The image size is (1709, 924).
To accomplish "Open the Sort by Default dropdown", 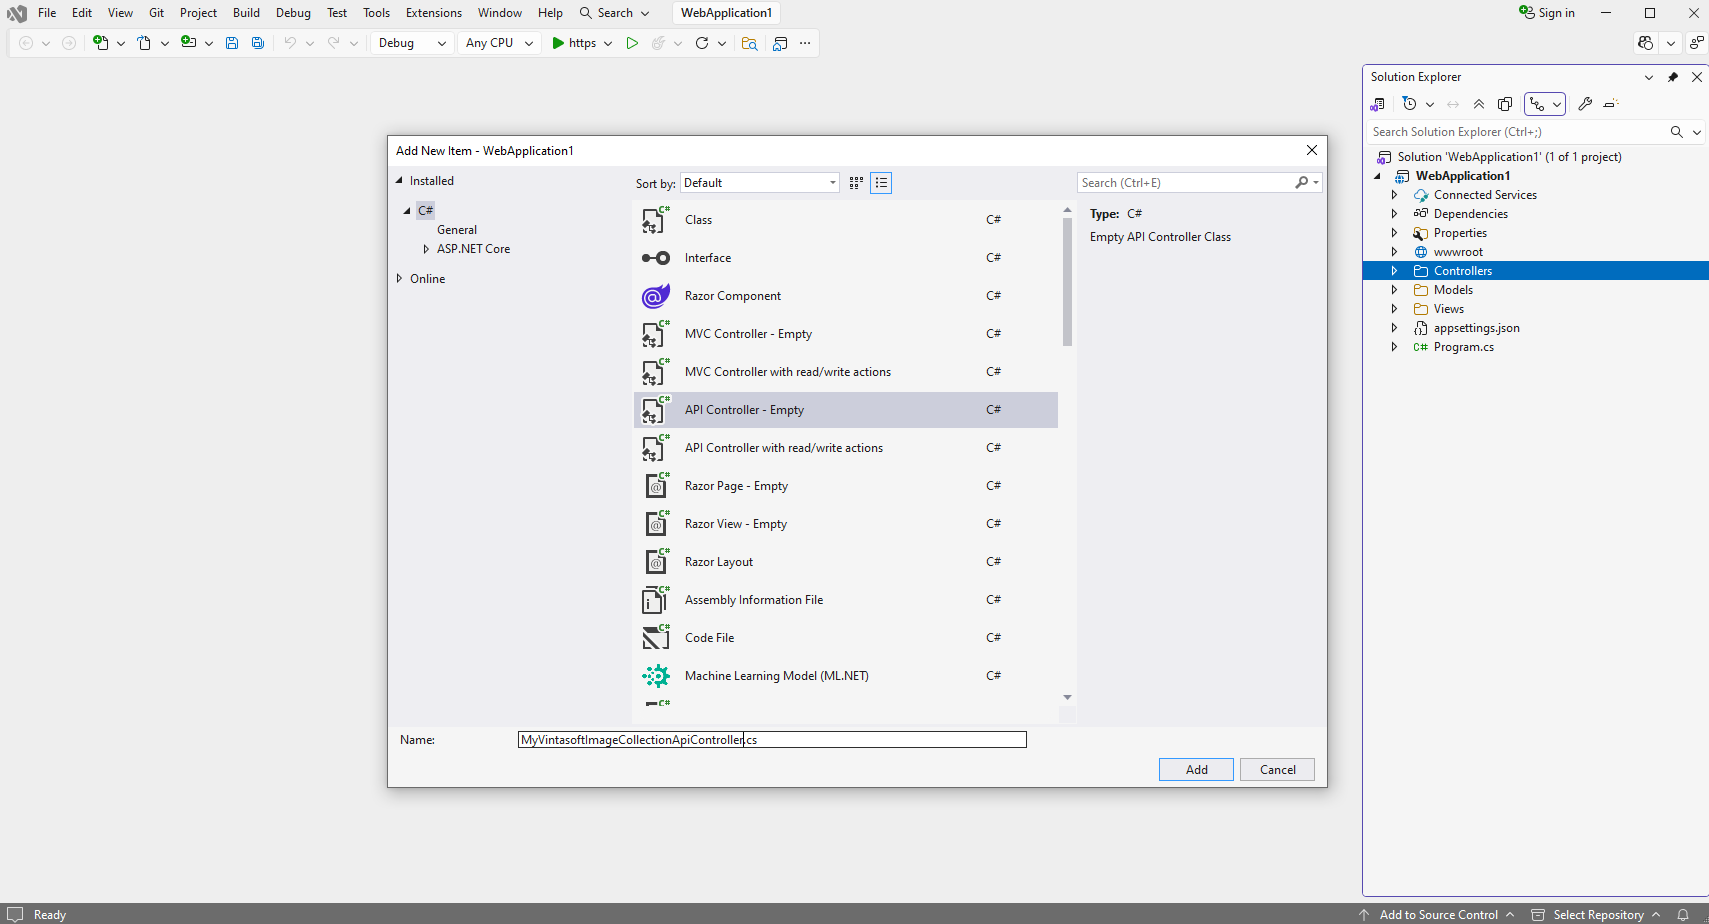I will 760,183.
